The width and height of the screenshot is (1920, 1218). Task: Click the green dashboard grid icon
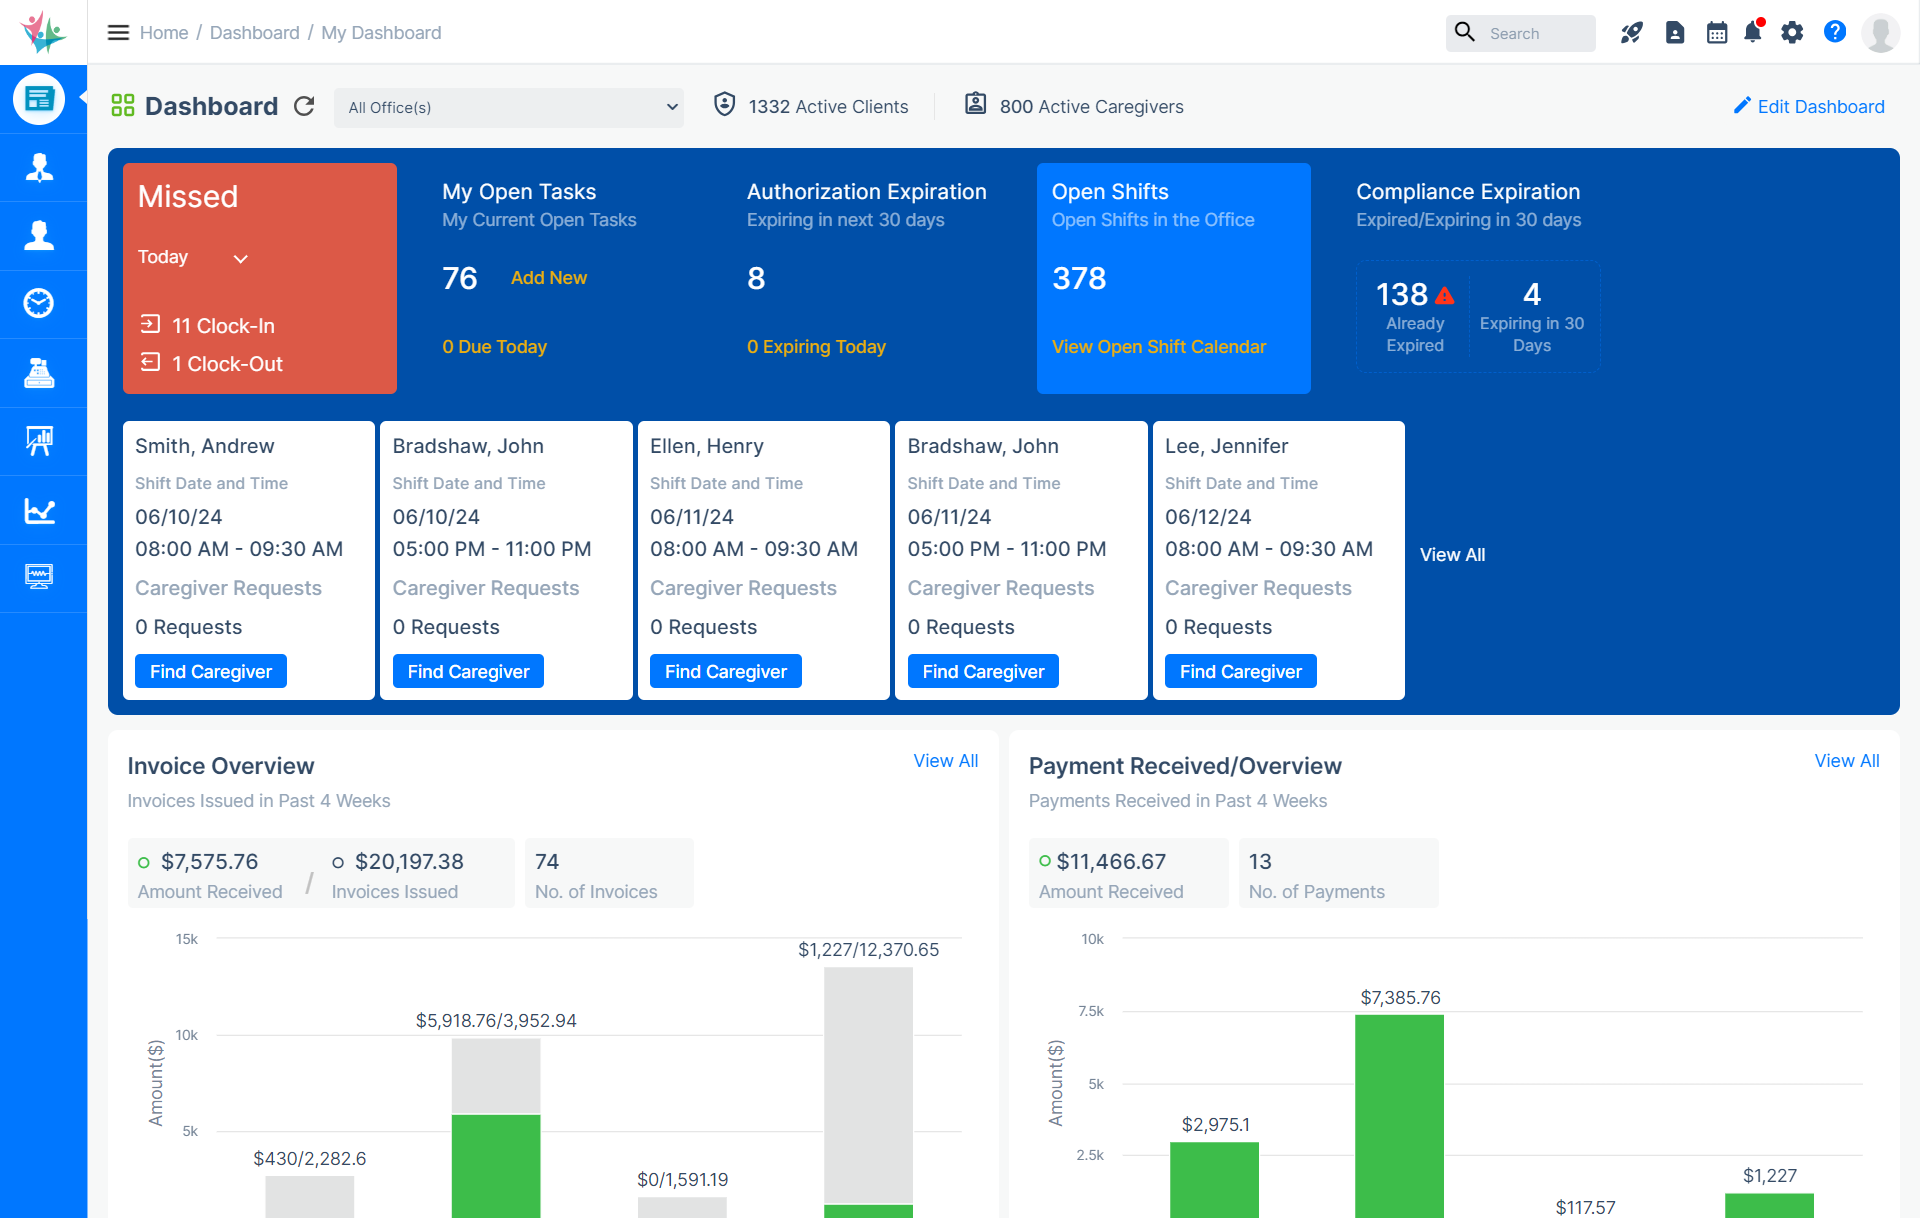point(123,105)
